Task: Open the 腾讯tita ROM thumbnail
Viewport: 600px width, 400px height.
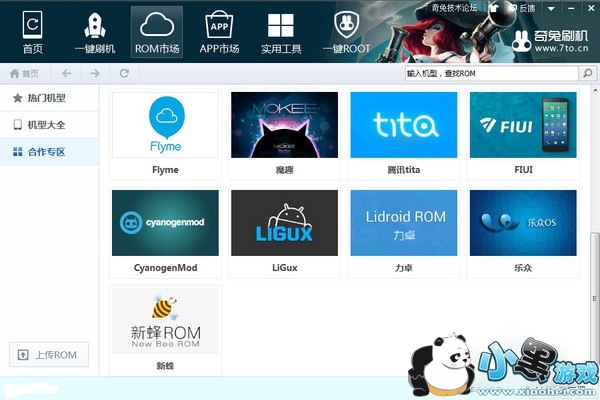Action: point(404,125)
